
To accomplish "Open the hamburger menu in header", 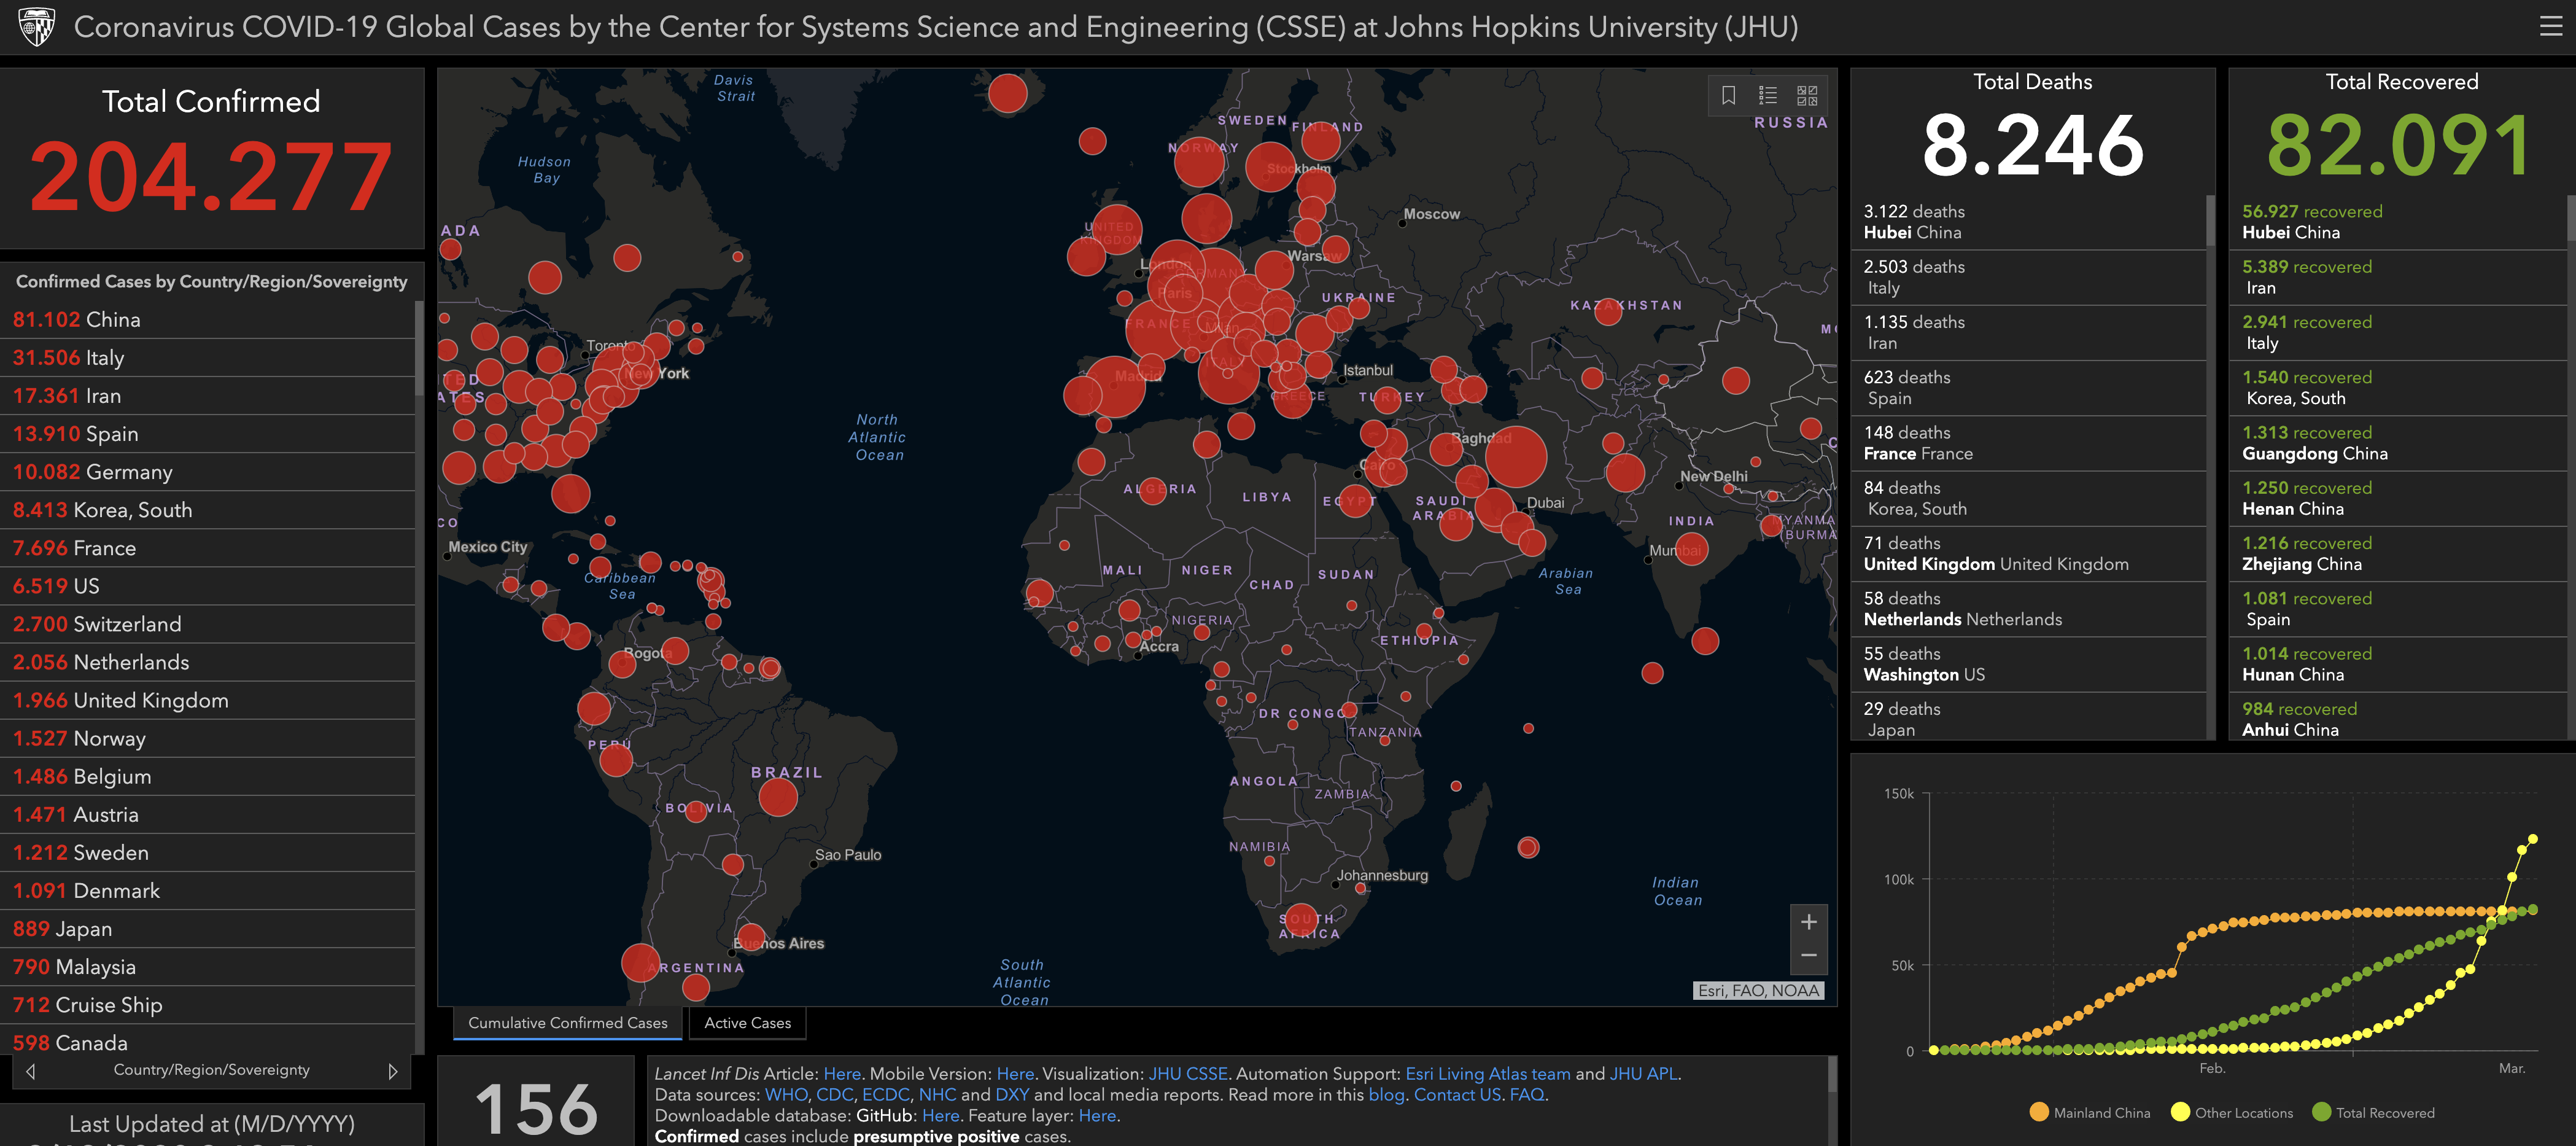I will [x=2550, y=27].
